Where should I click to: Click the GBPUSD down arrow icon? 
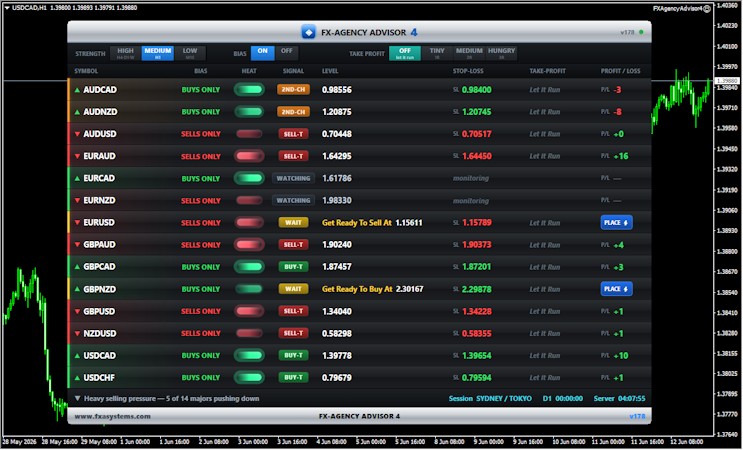tap(77, 311)
